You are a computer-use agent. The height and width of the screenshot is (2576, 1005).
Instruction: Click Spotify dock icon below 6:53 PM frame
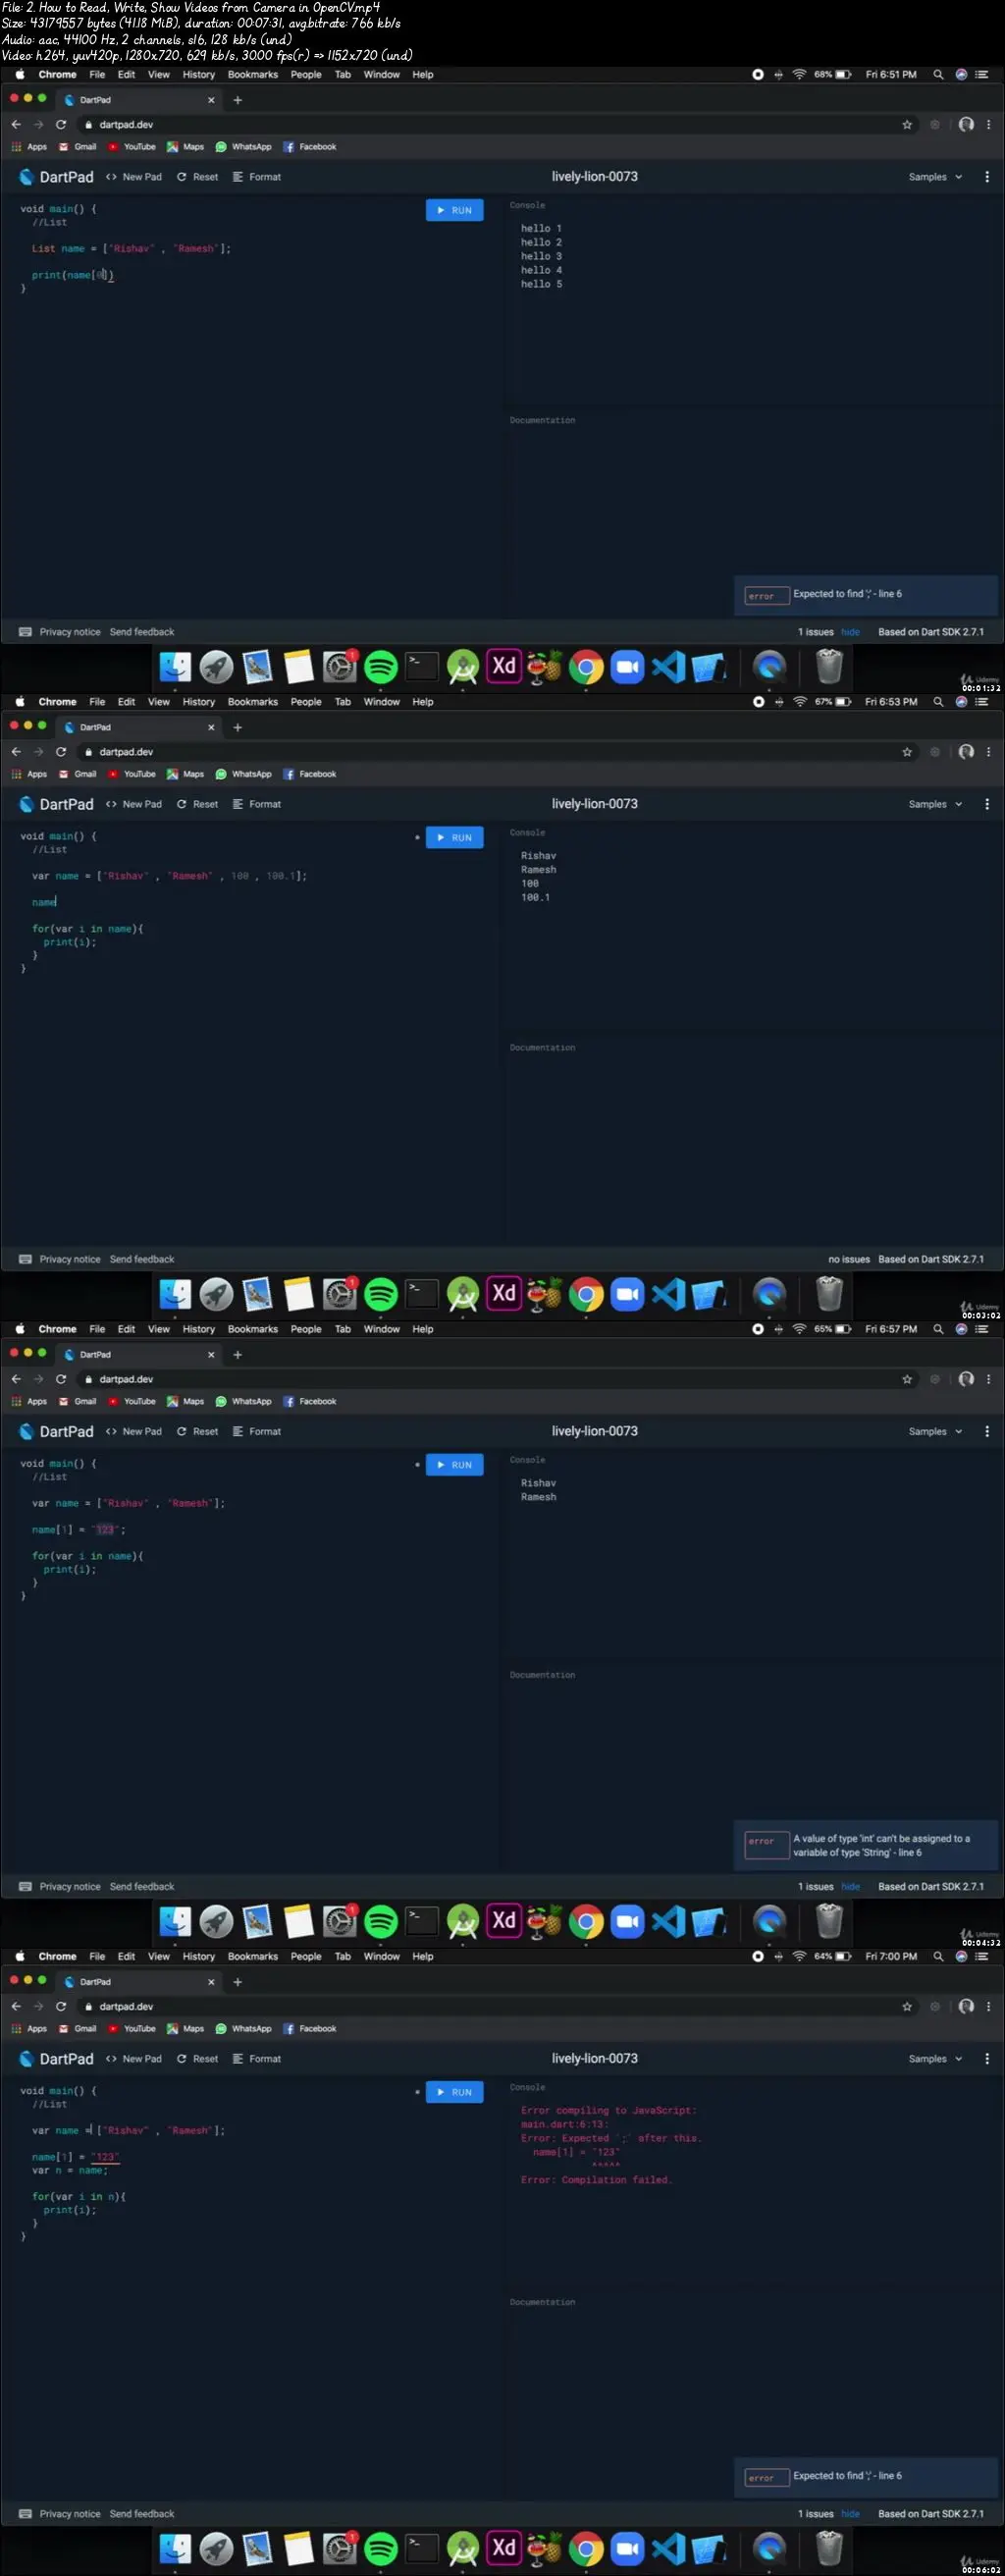[x=381, y=1294]
